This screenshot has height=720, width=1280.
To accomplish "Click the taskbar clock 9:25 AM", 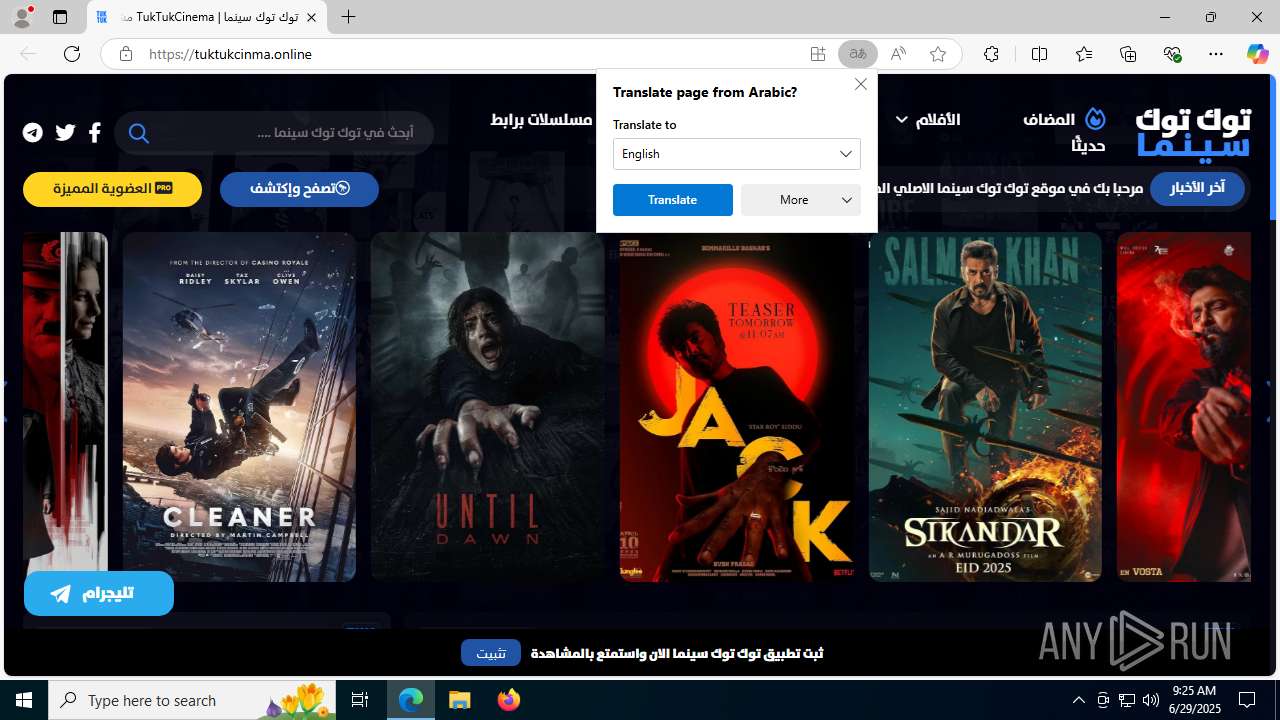I will pos(1194,700).
